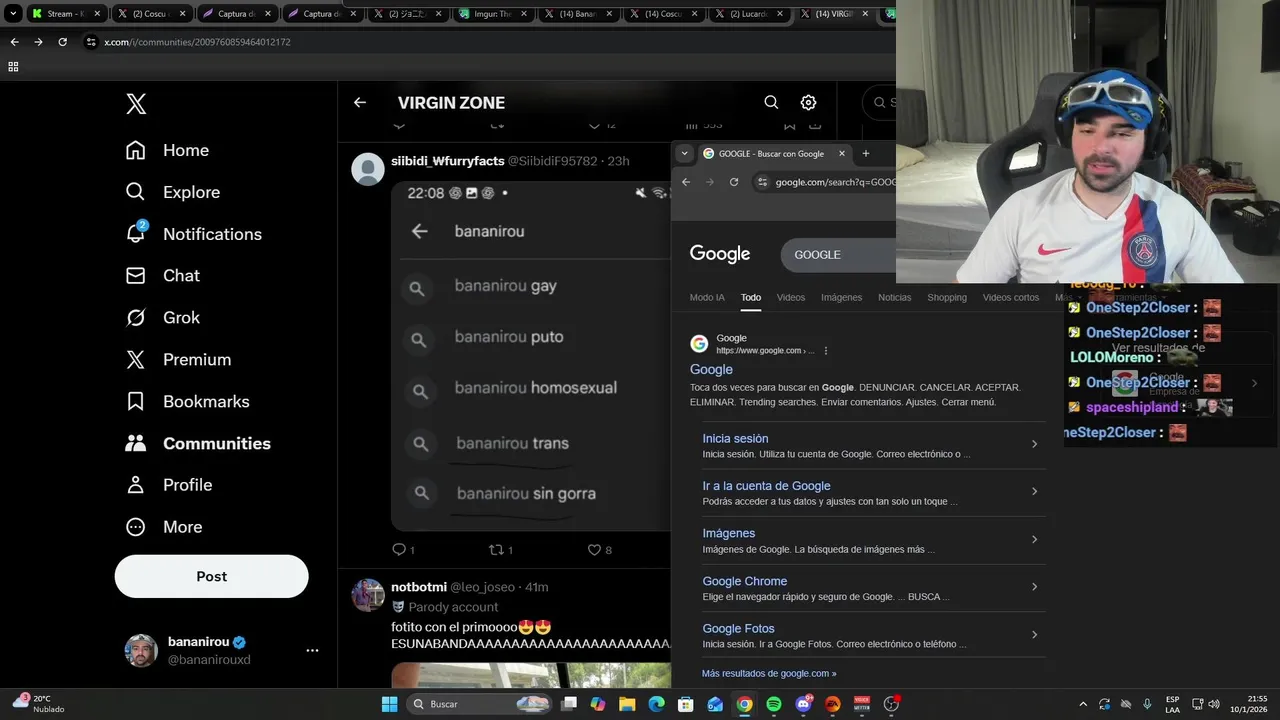Open the X logo home link
The image size is (1280, 720).
pyautogui.click(x=136, y=103)
